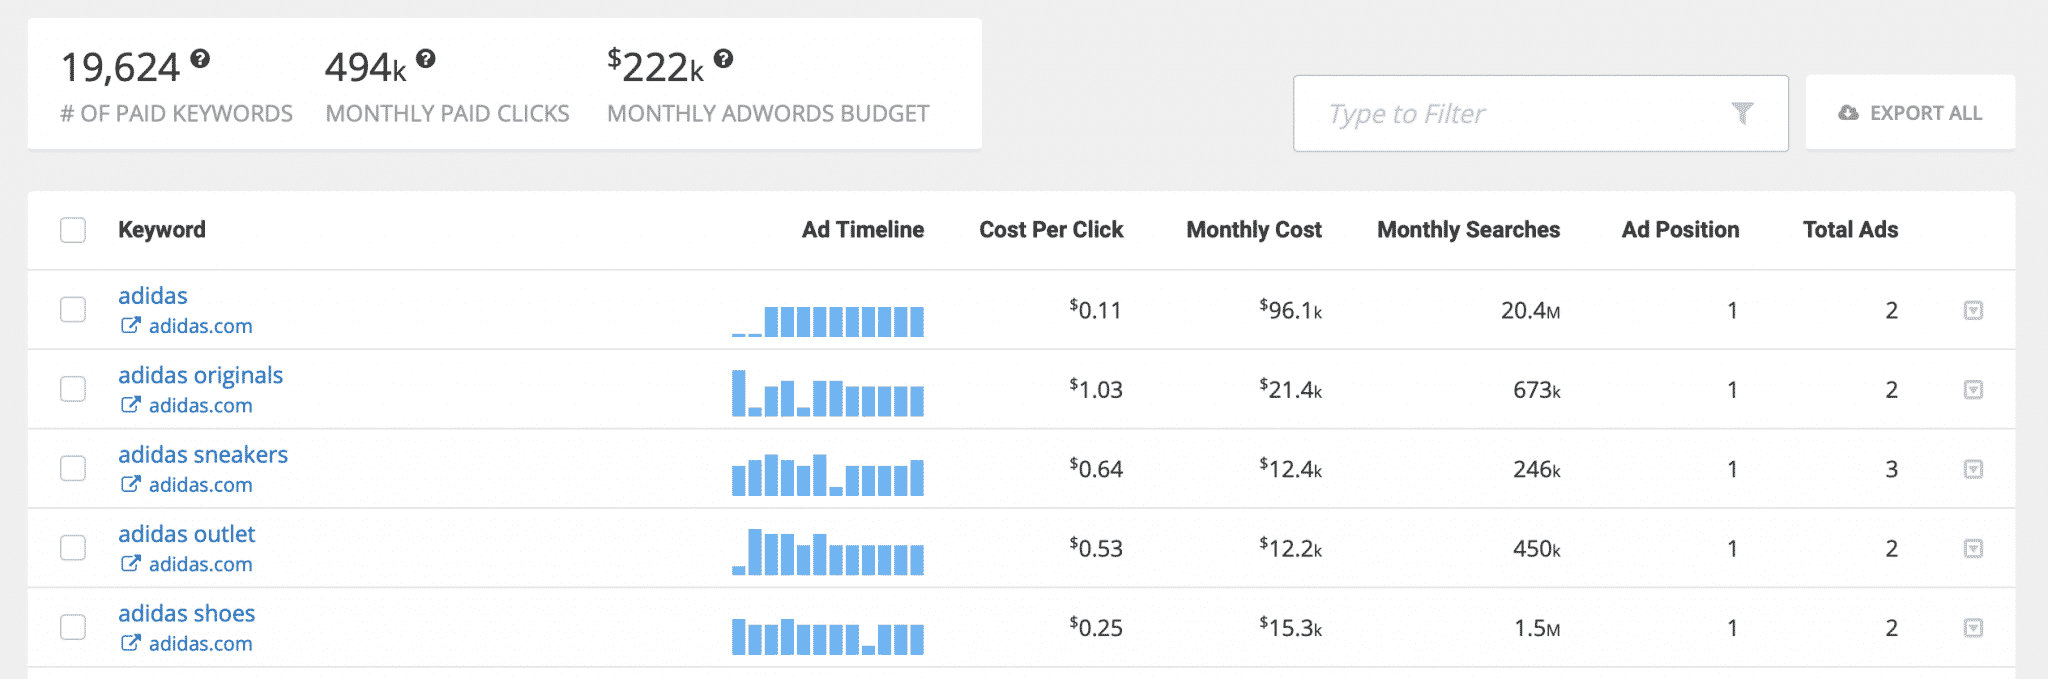Open external link icon under adidas originals

coord(130,405)
